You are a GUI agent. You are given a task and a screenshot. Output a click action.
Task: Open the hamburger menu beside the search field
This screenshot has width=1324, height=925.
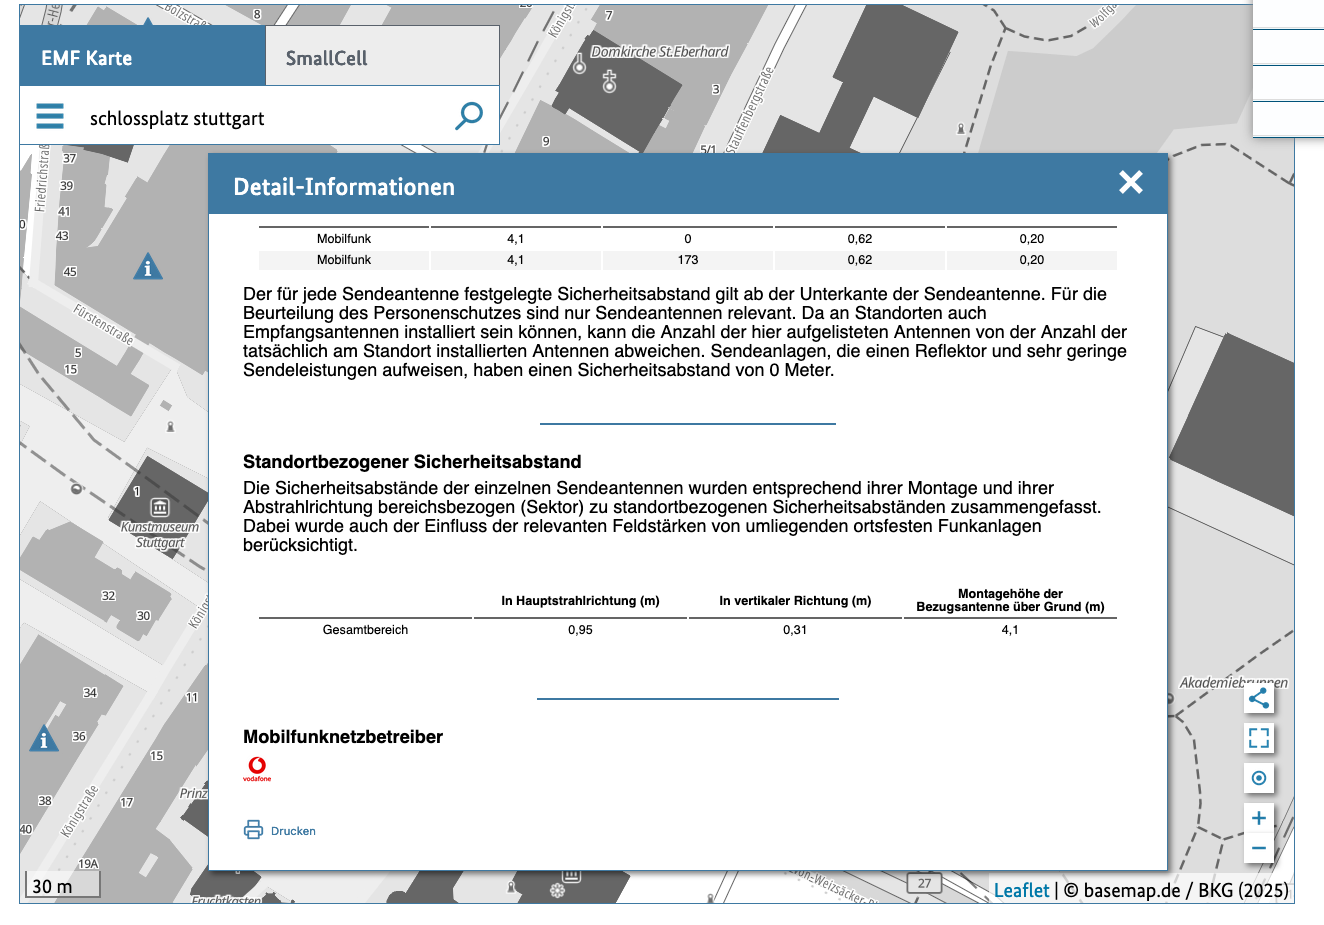click(x=50, y=116)
